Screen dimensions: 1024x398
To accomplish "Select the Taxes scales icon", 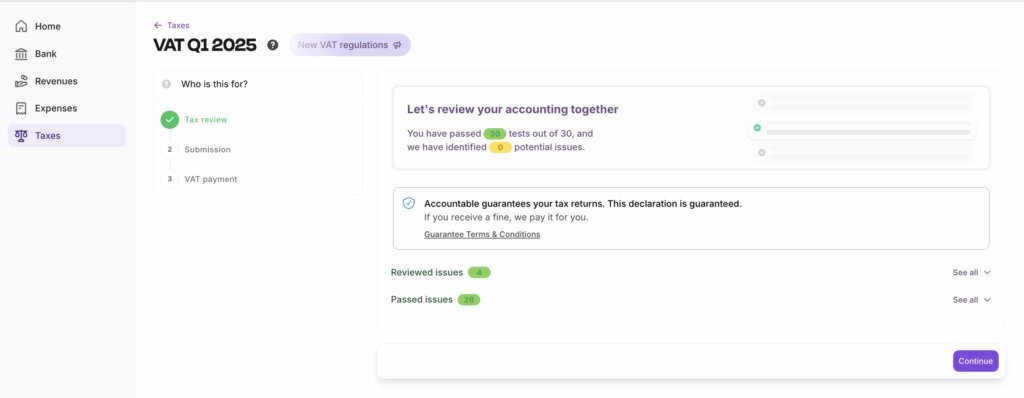I will pyautogui.click(x=21, y=135).
